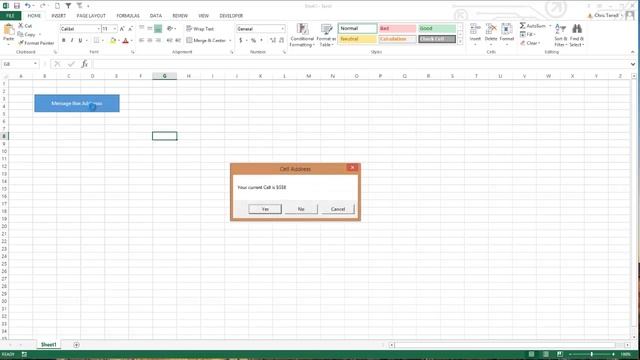Open the General number format dropdown
This screenshot has width=640, height=360.
click(282, 29)
